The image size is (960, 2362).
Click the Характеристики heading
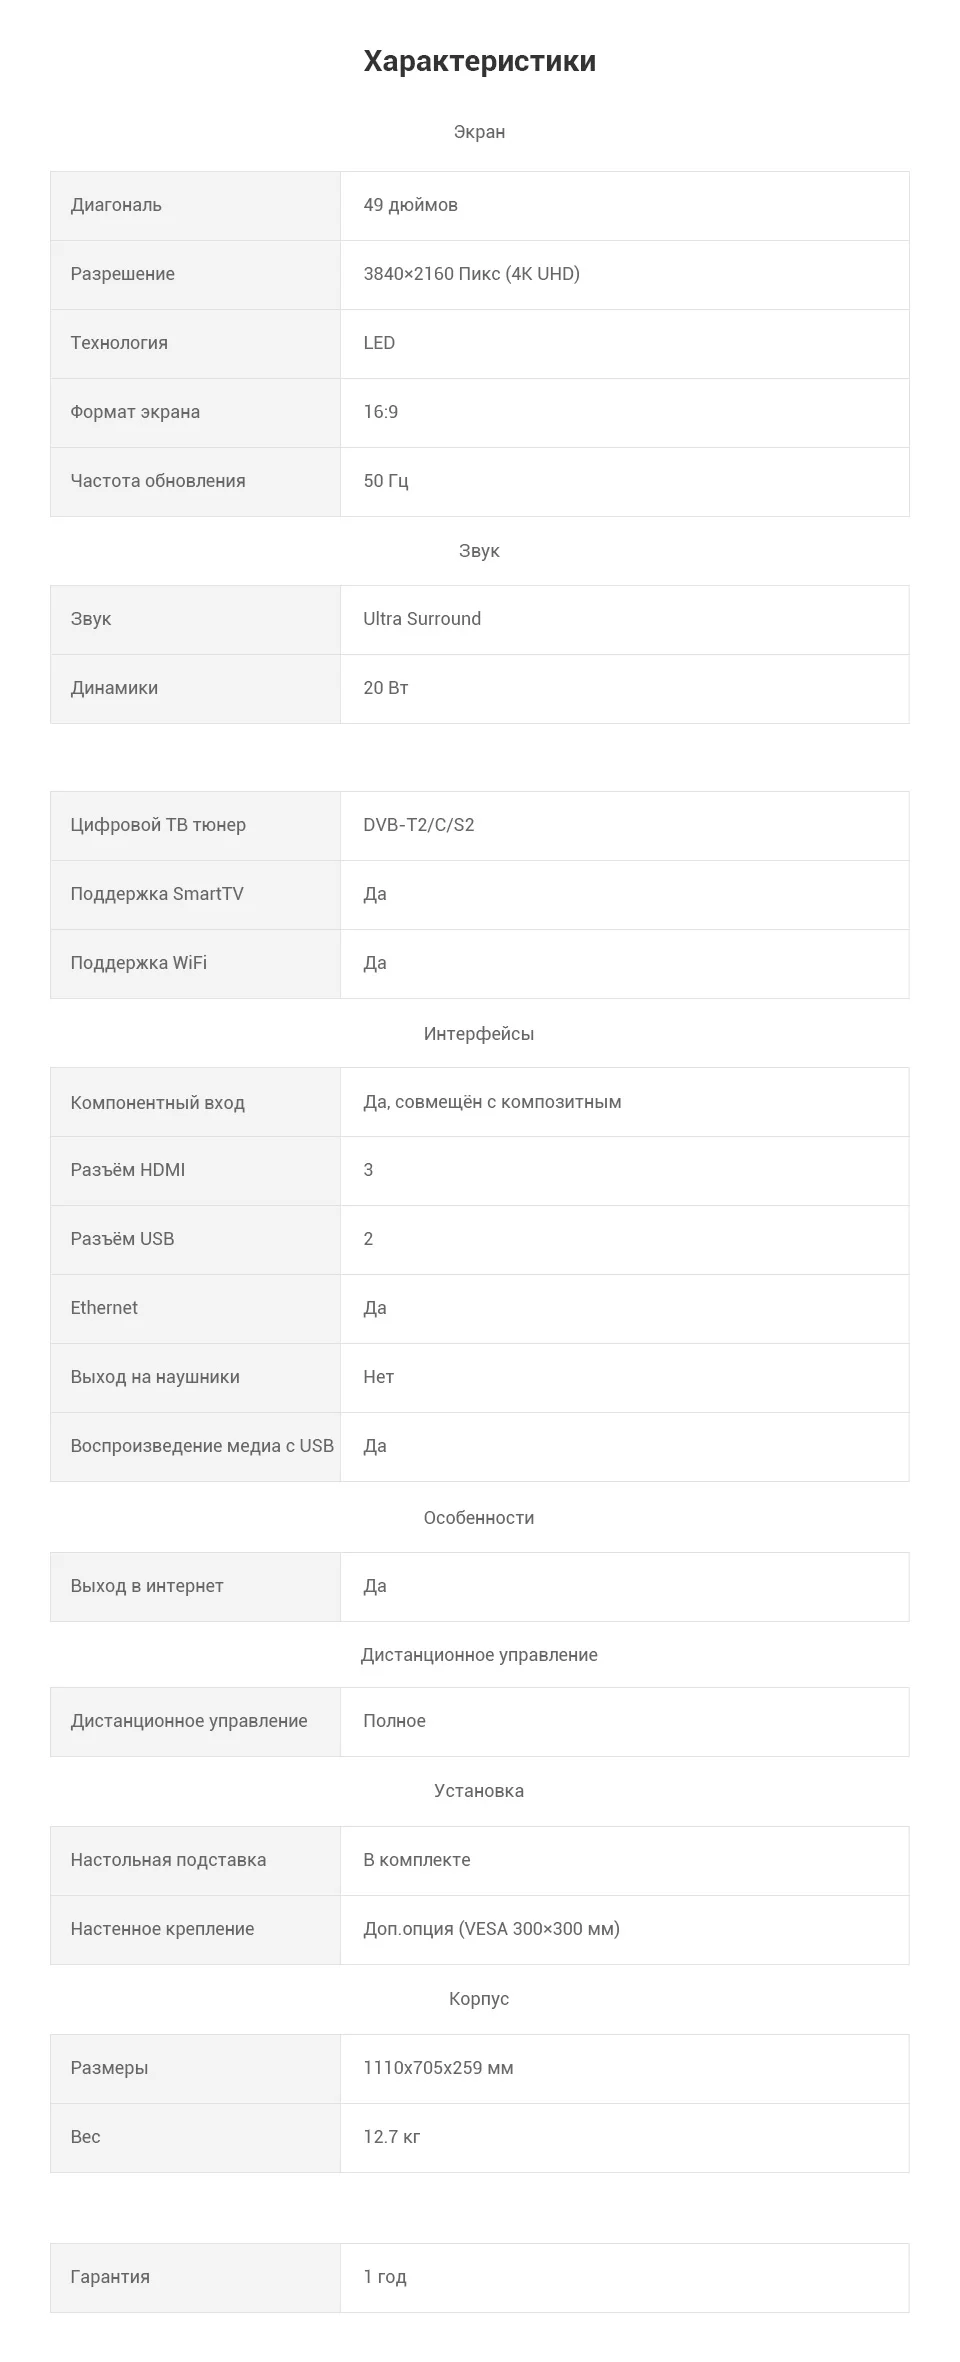tap(479, 61)
